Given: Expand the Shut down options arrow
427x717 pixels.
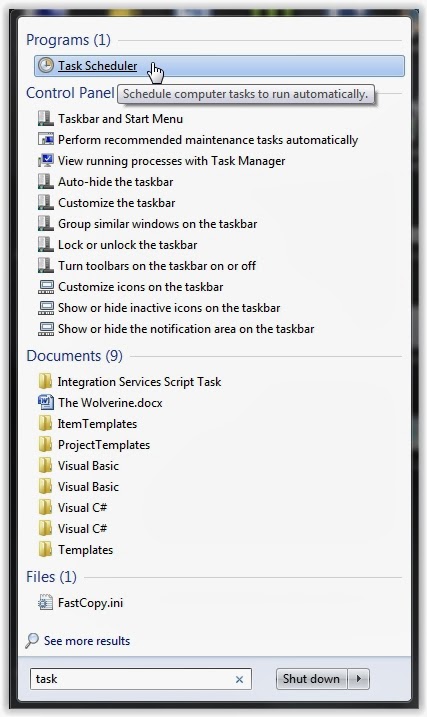Looking at the screenshot, I should 359,679.
